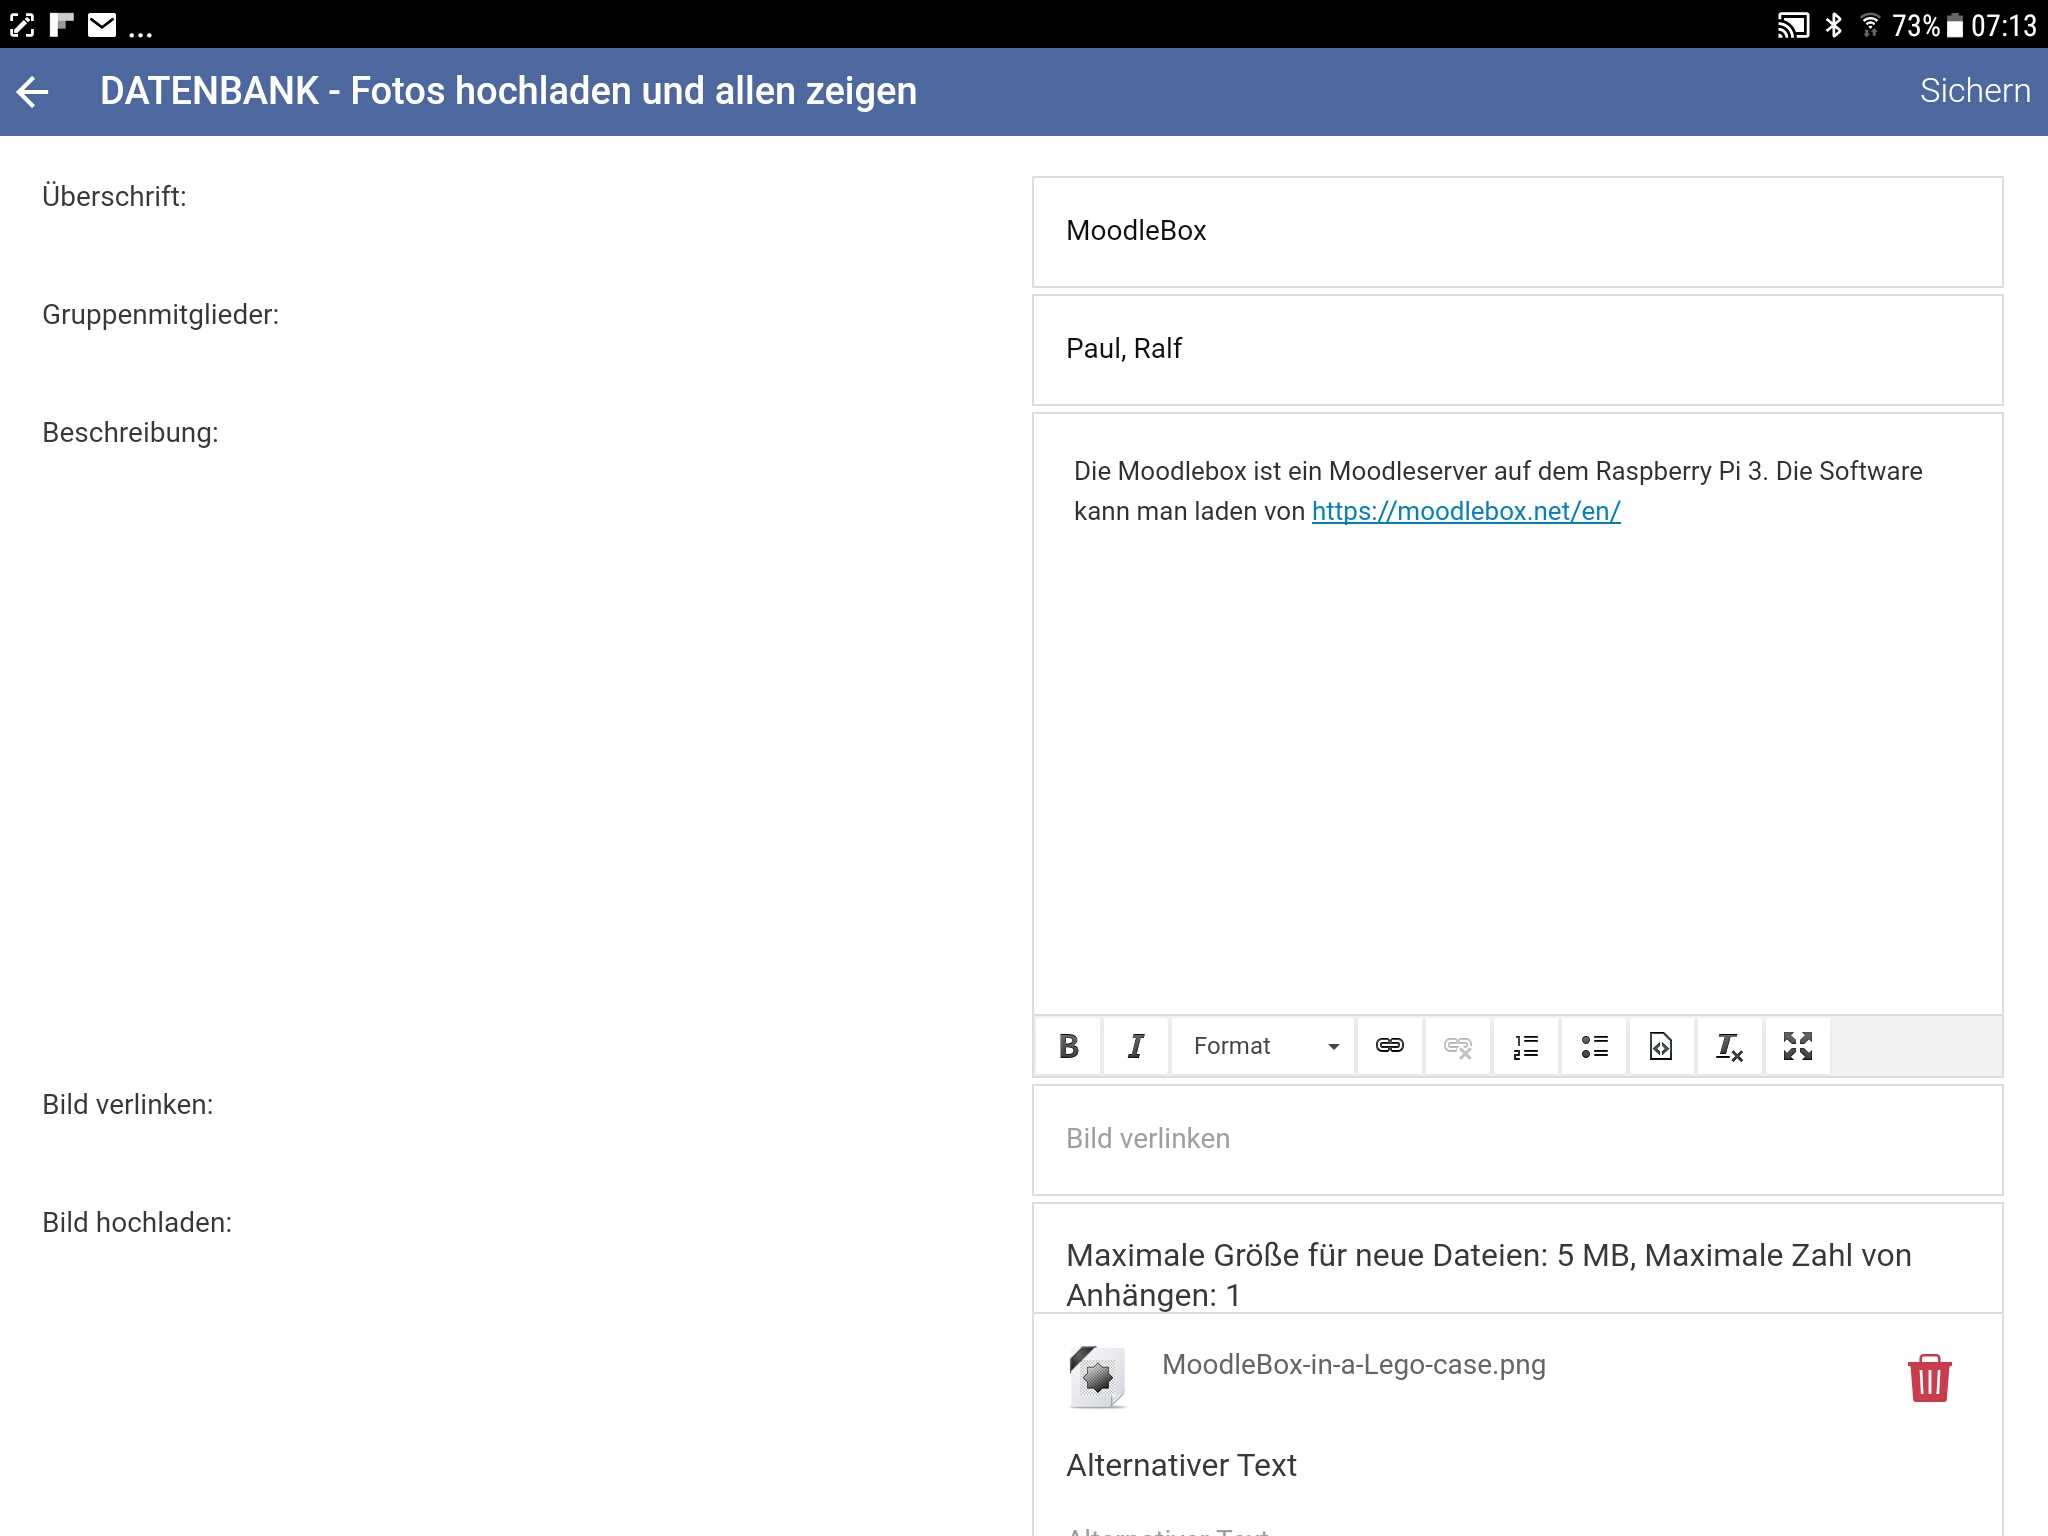2048x1536 pixels.
Task: Expand editor to fullscreen
Action: [1797, 1046]
